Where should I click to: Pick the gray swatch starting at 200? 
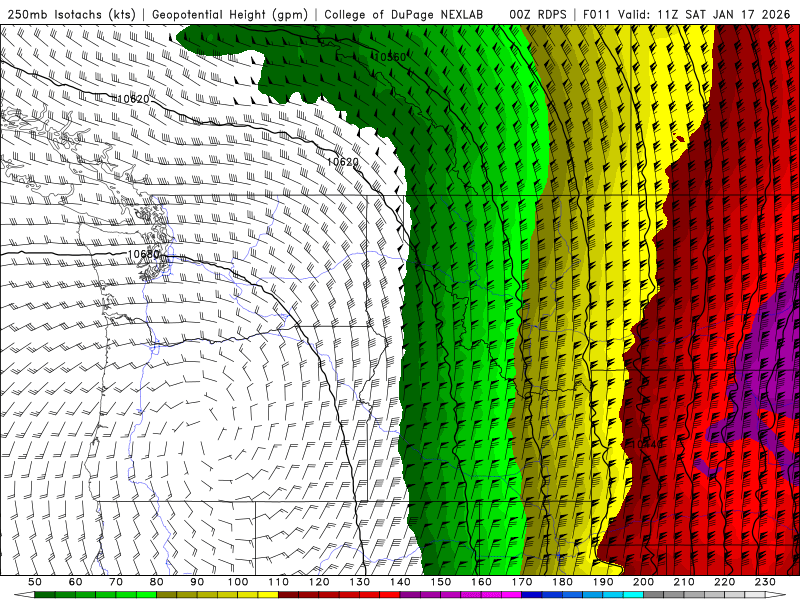click(654, 595)
